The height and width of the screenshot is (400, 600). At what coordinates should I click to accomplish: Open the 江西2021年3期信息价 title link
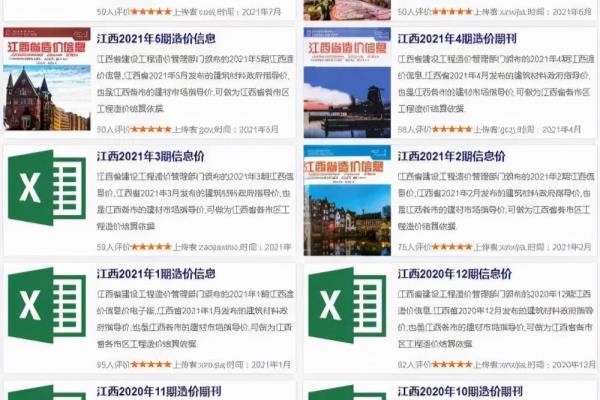[x=150, y=156]
